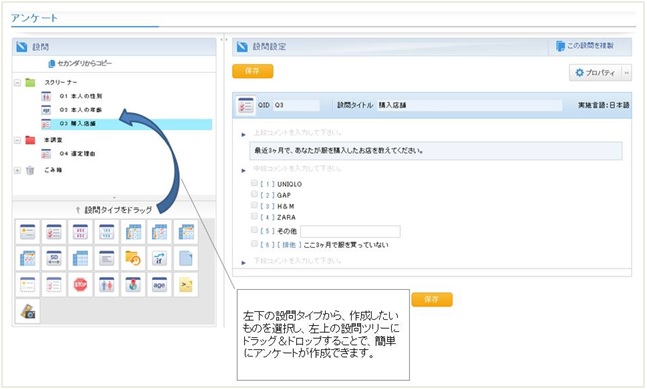Click the 上段コメントを入力して下さい placeholder text
The image size is (647, 389).
click(x=297, y=133)
